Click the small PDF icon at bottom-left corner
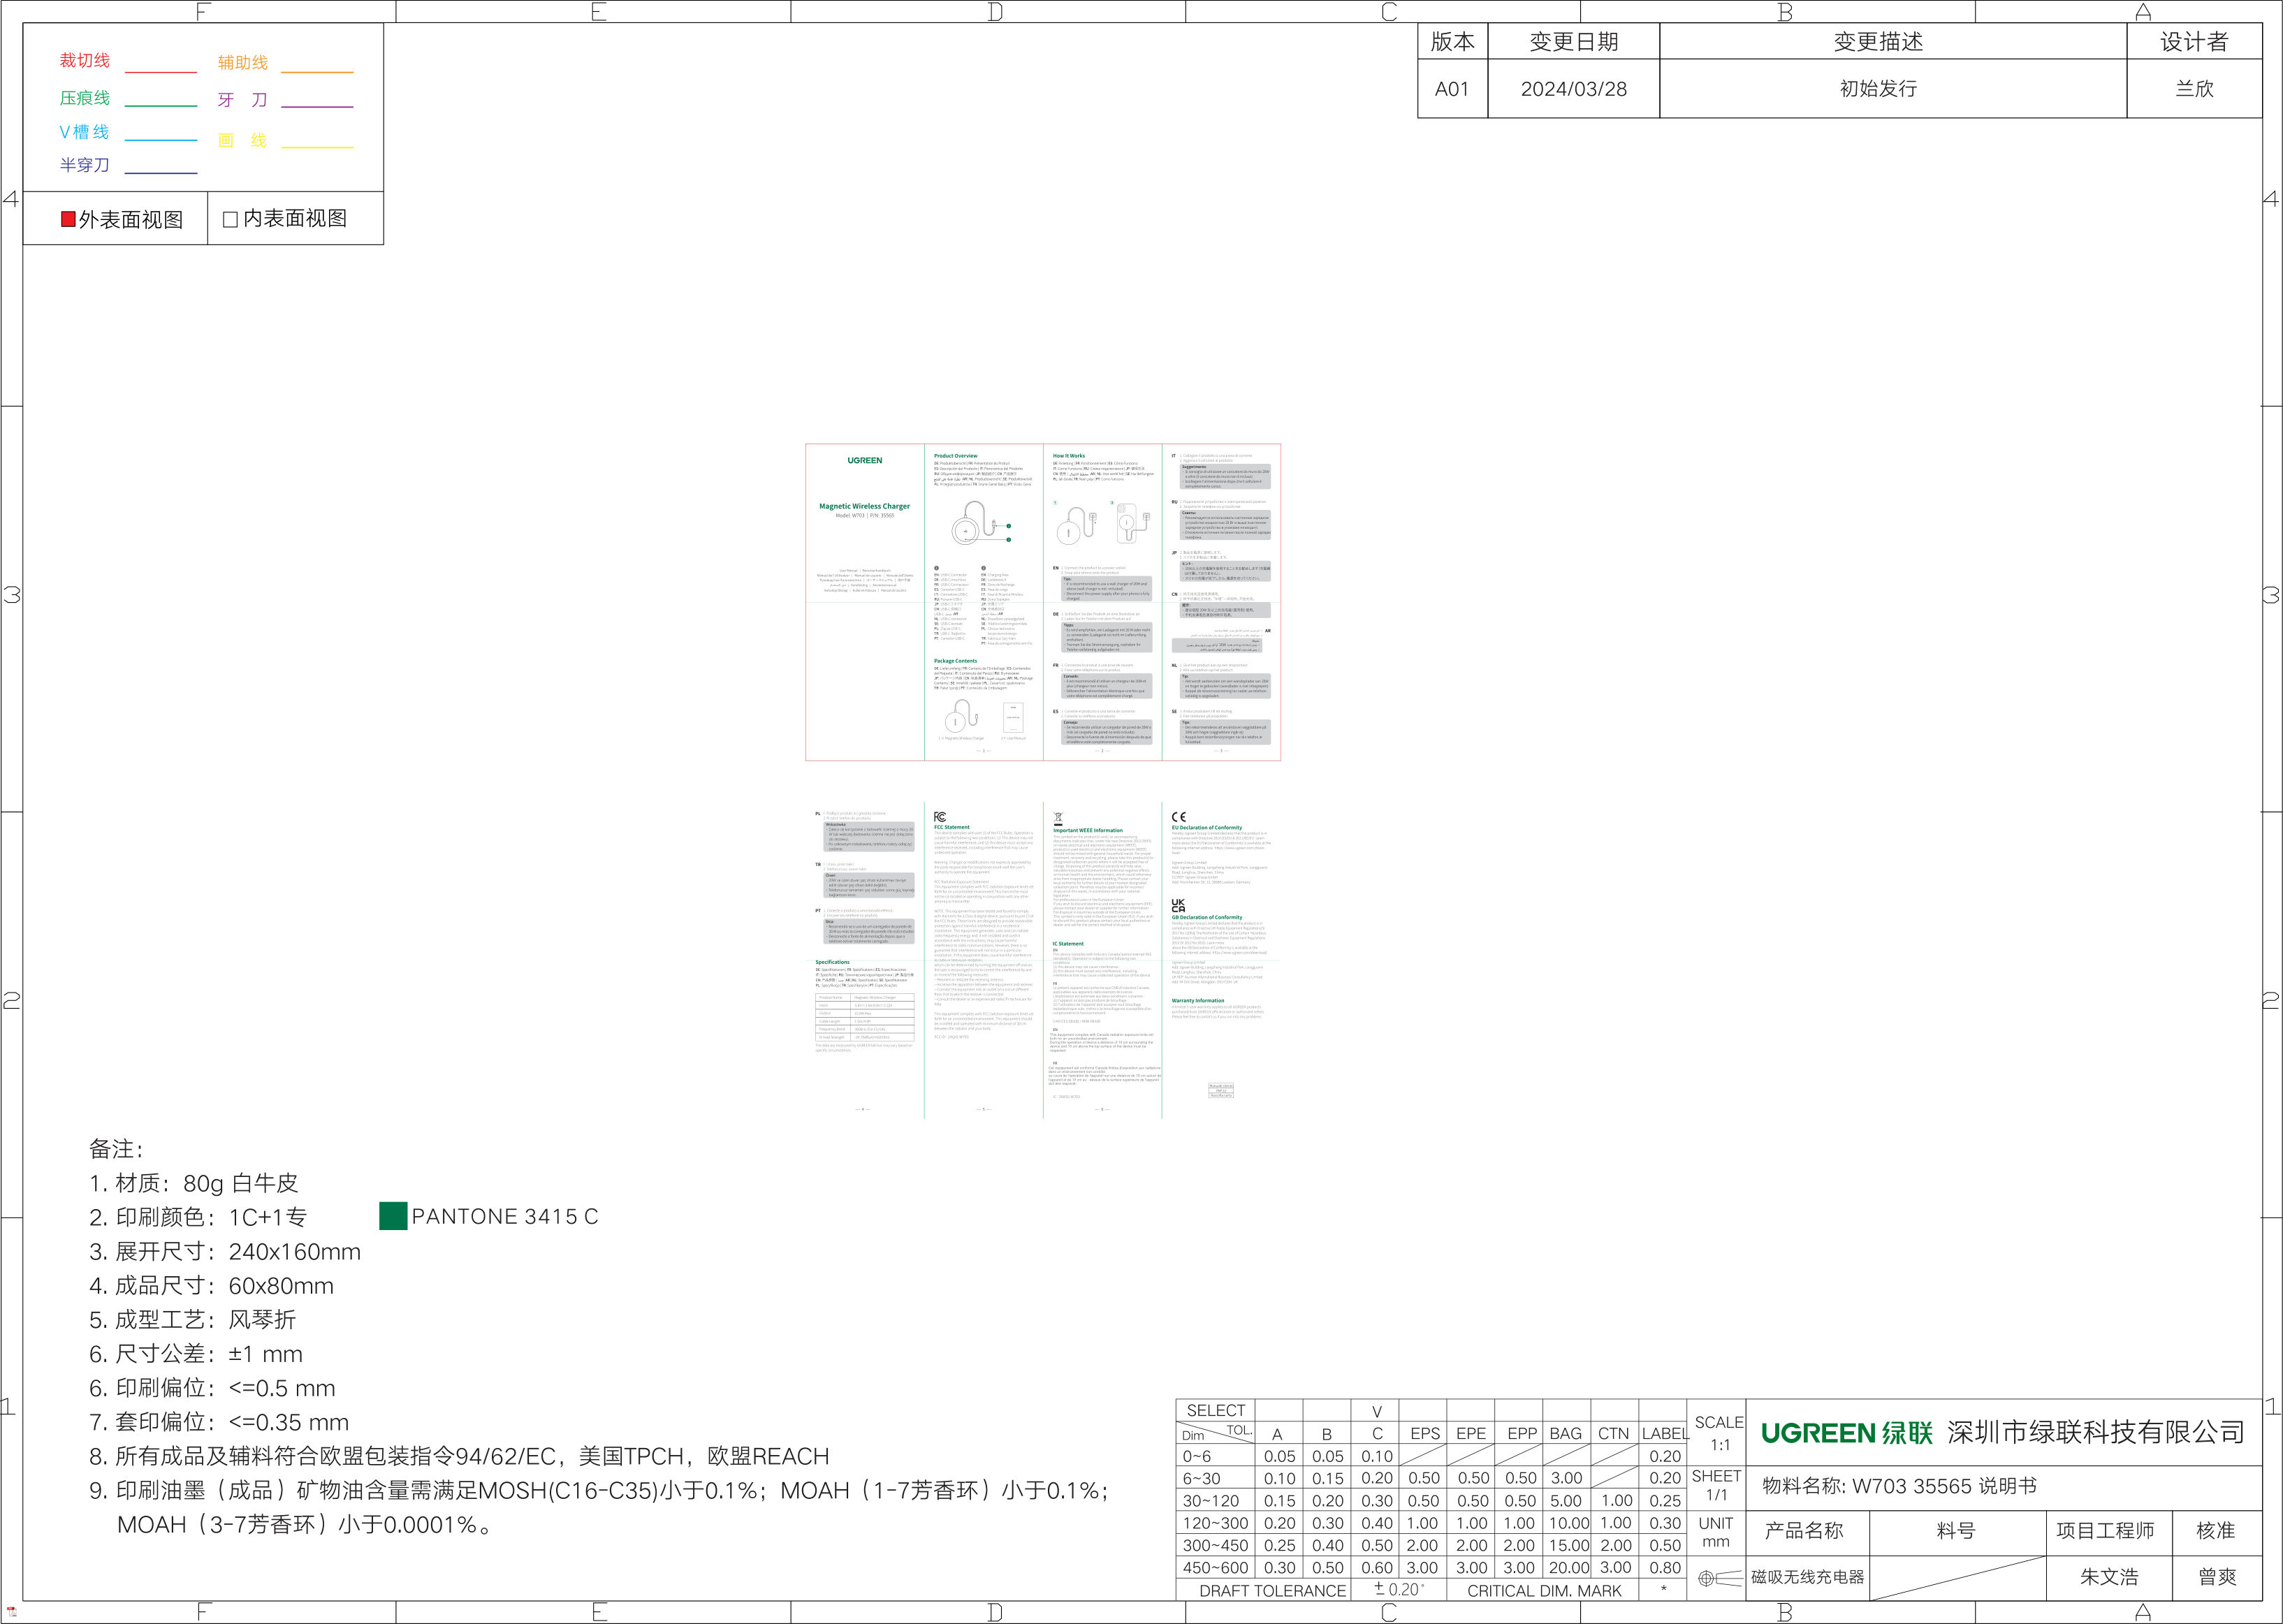This screenshot has height=1624, width=2283. pyautogui.click(x=11, y=1612)
